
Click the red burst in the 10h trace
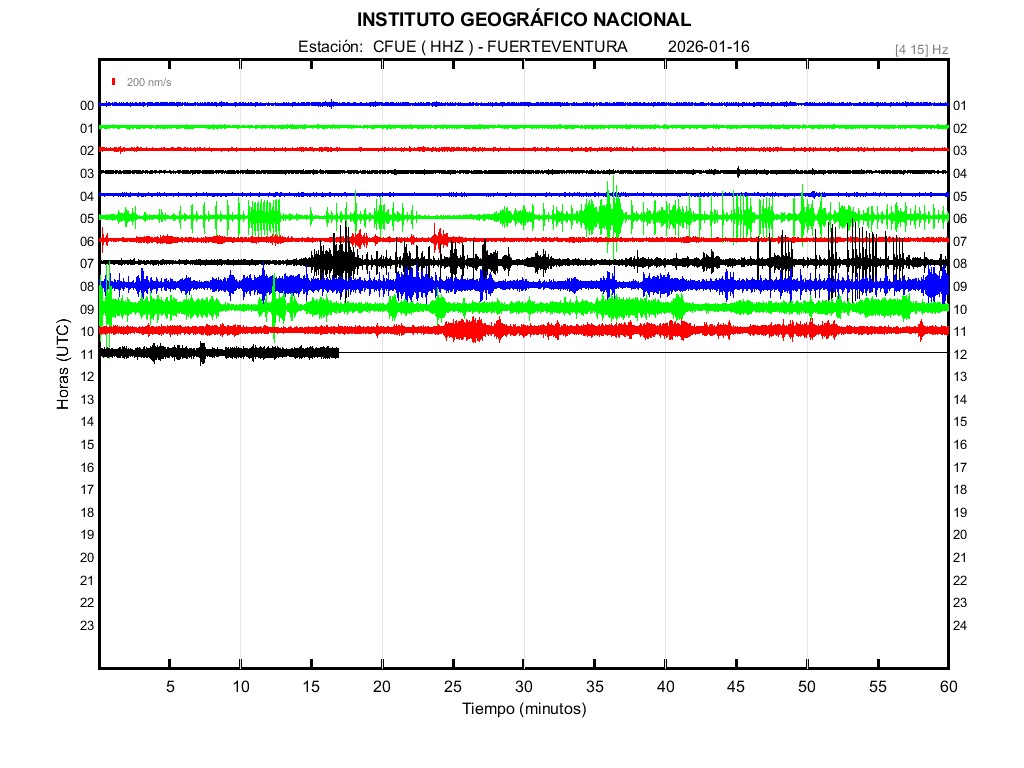click(x=472, y=329)
